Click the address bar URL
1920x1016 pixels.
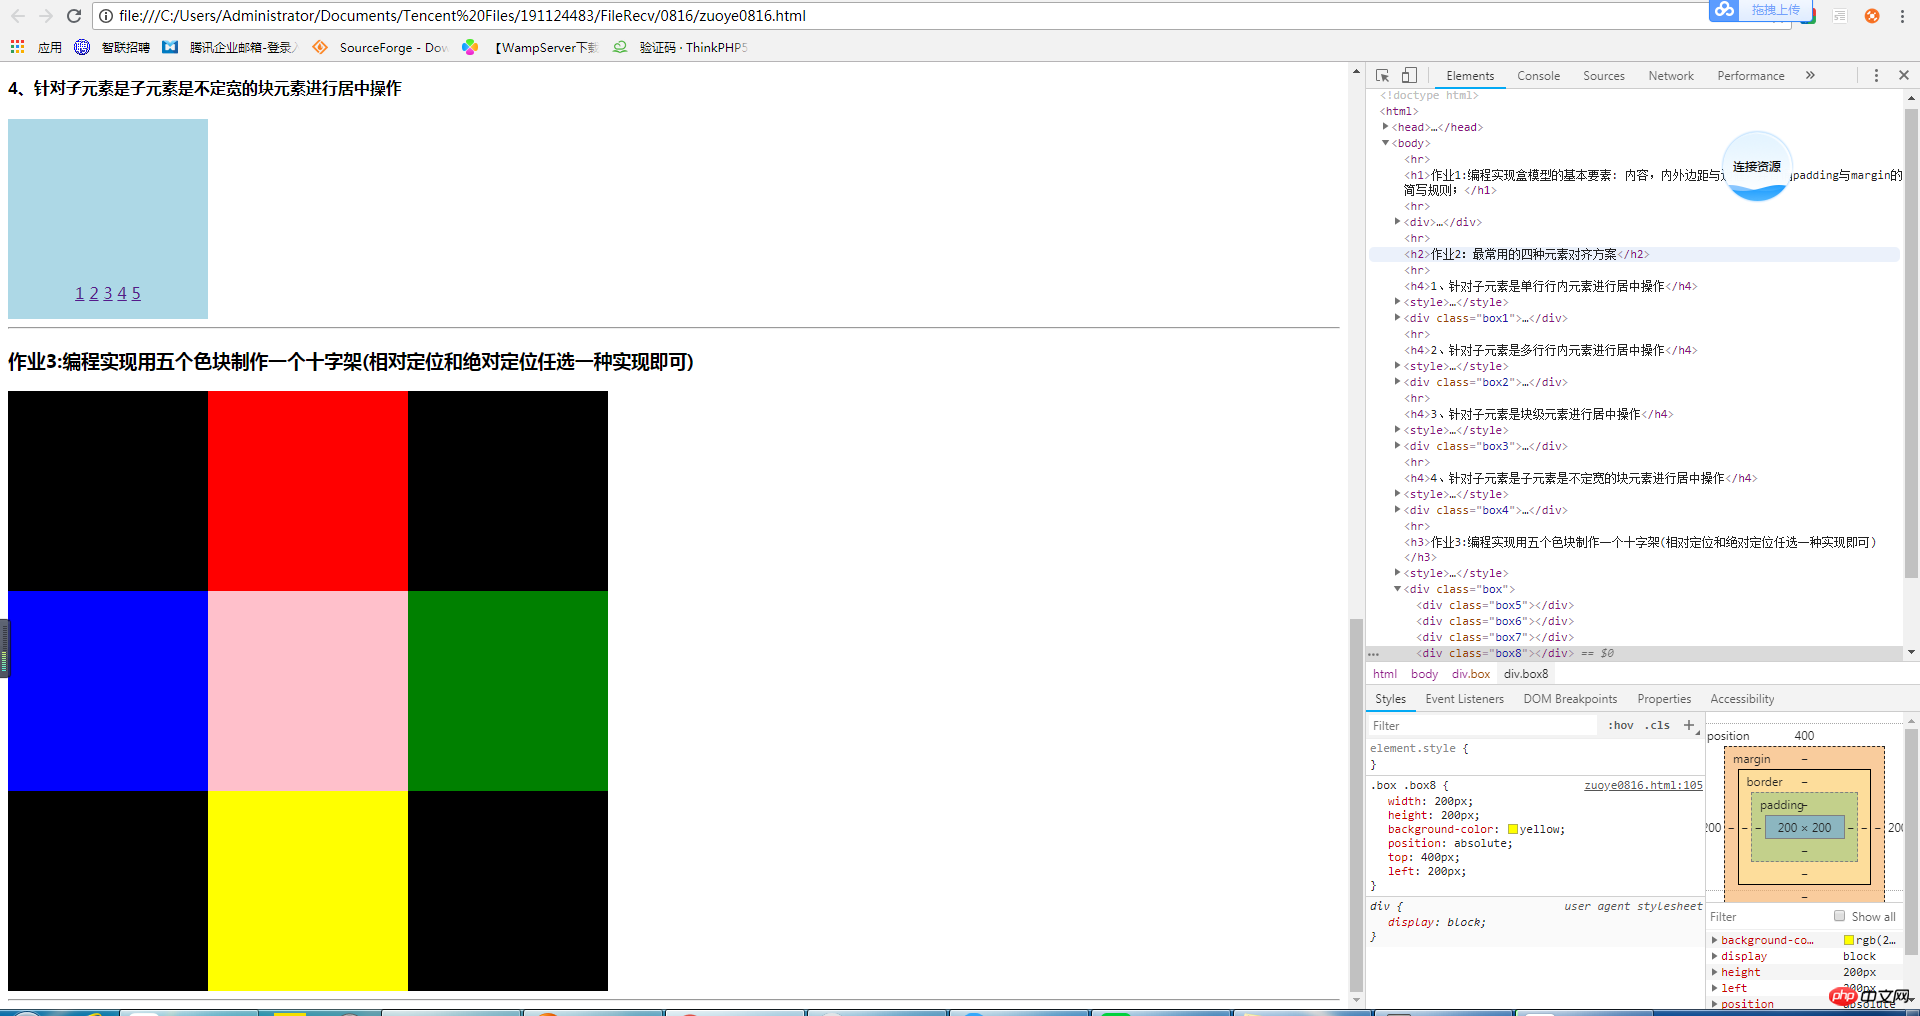pyautogui.click(x=462, y=16)
